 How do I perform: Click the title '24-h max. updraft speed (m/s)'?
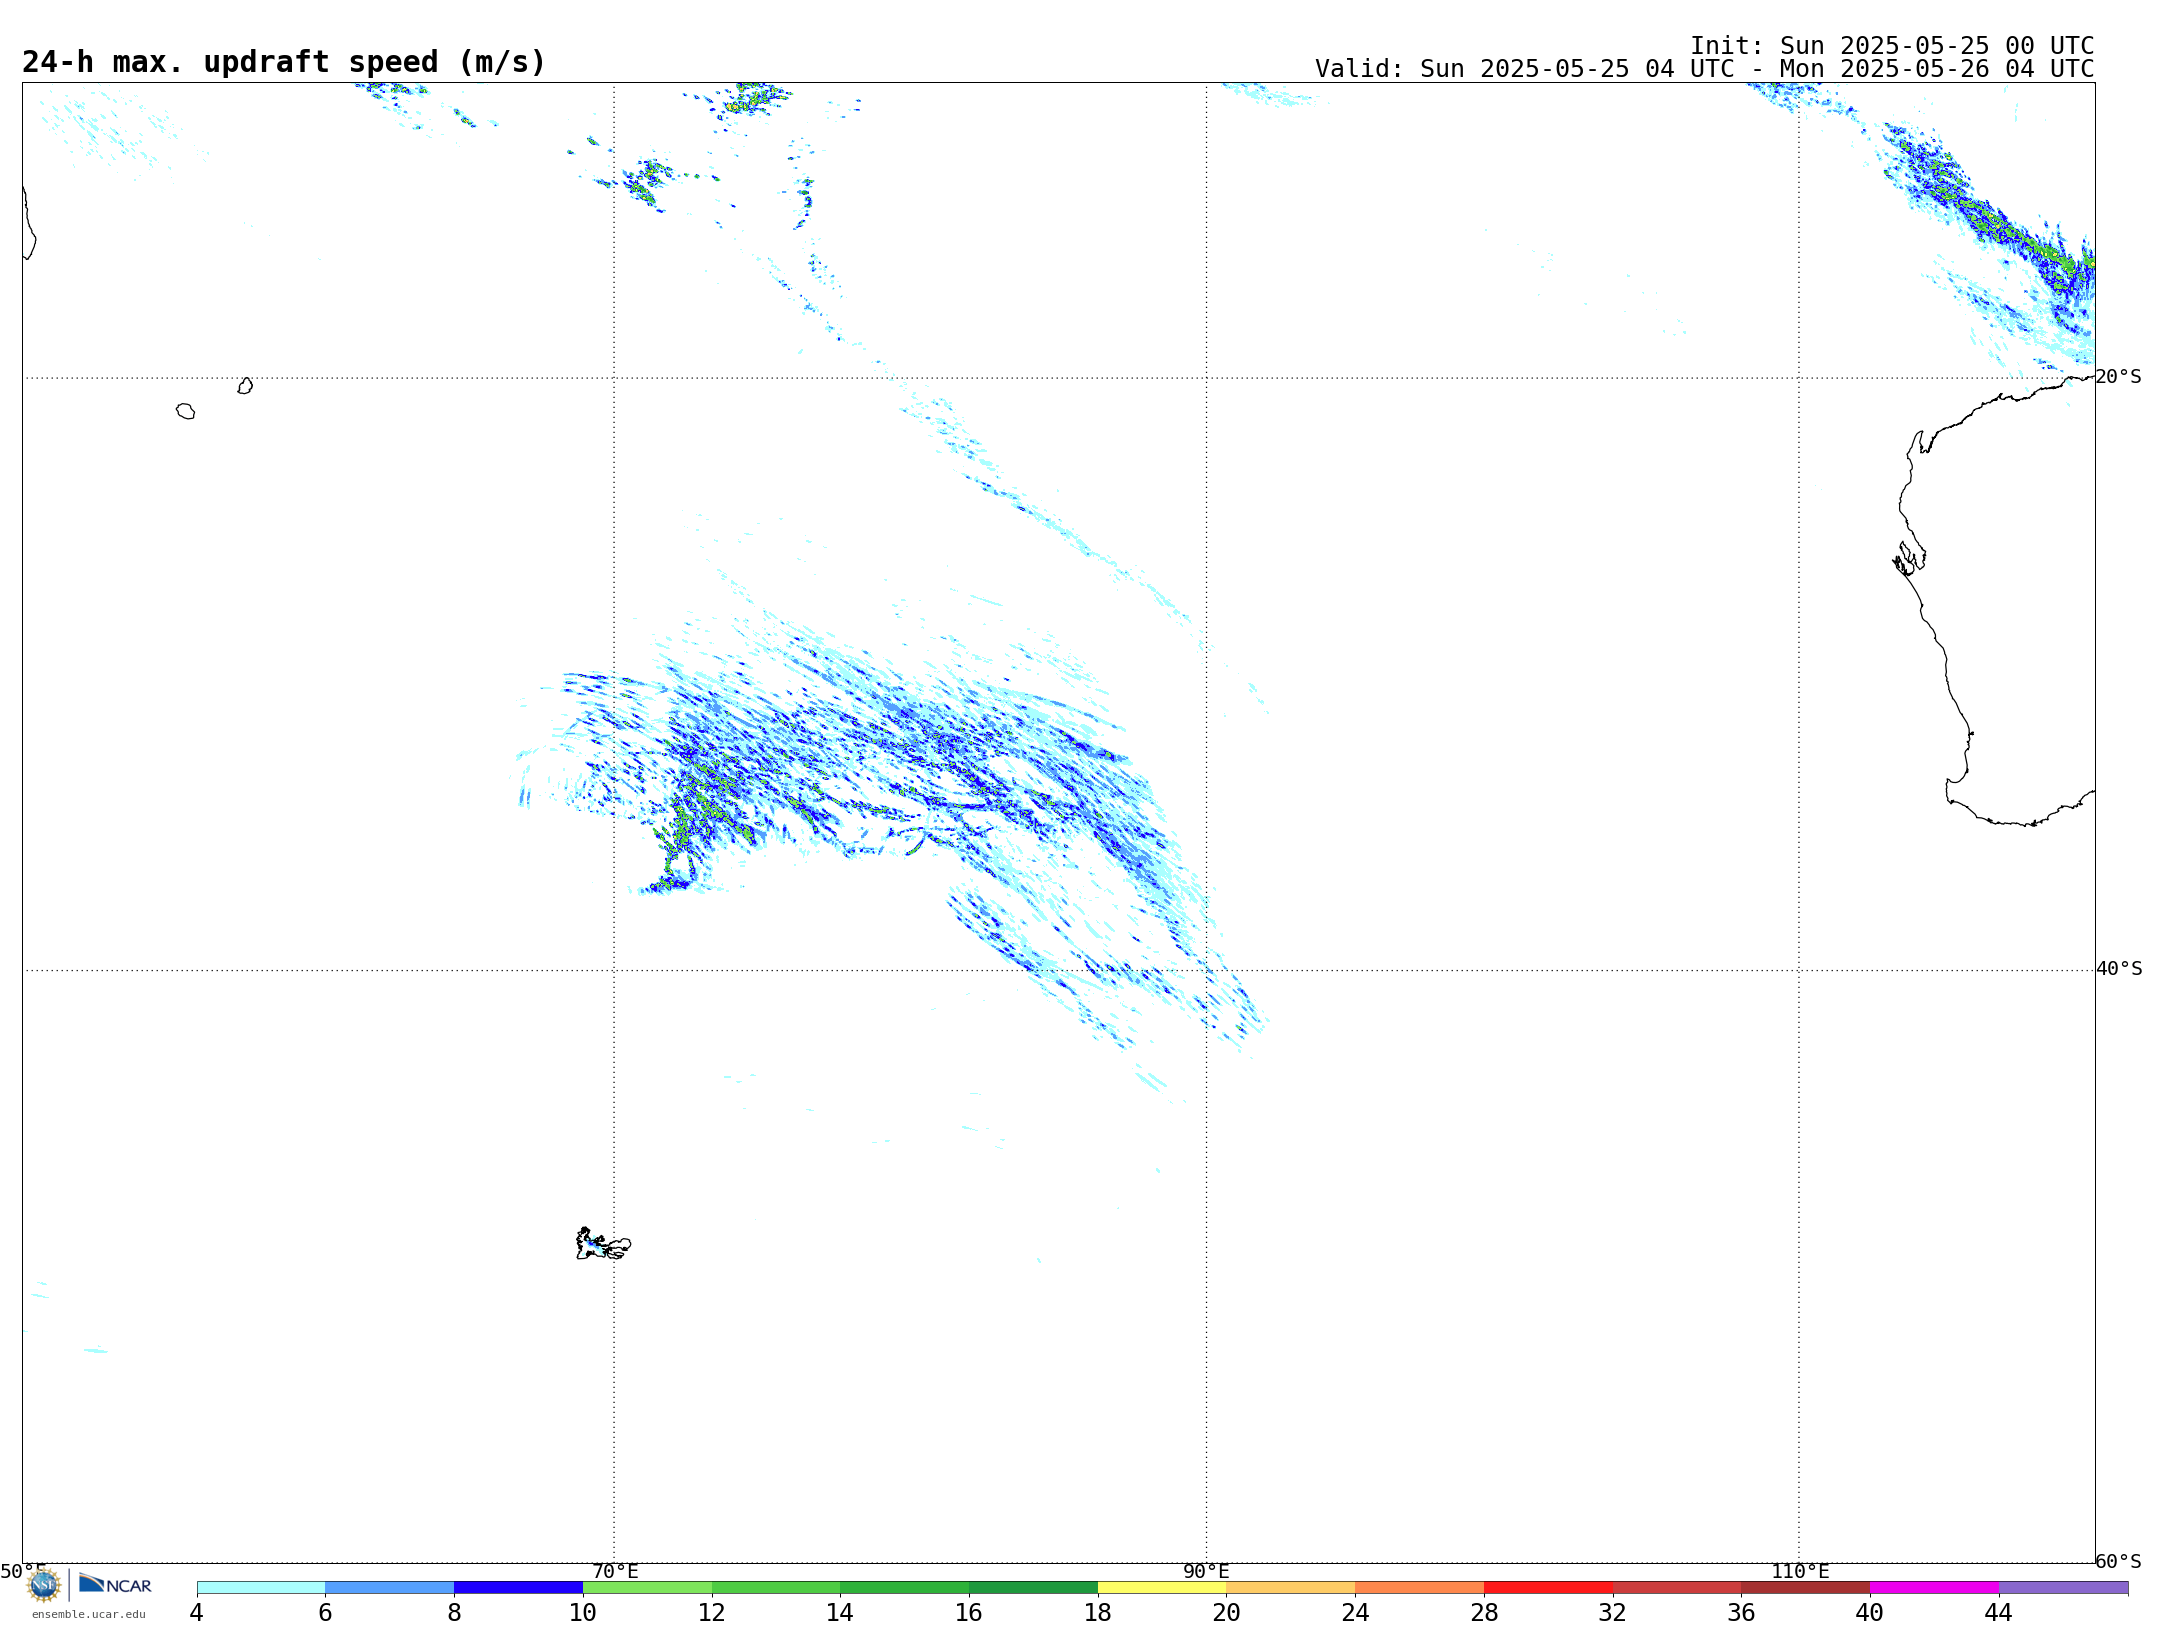284,62
